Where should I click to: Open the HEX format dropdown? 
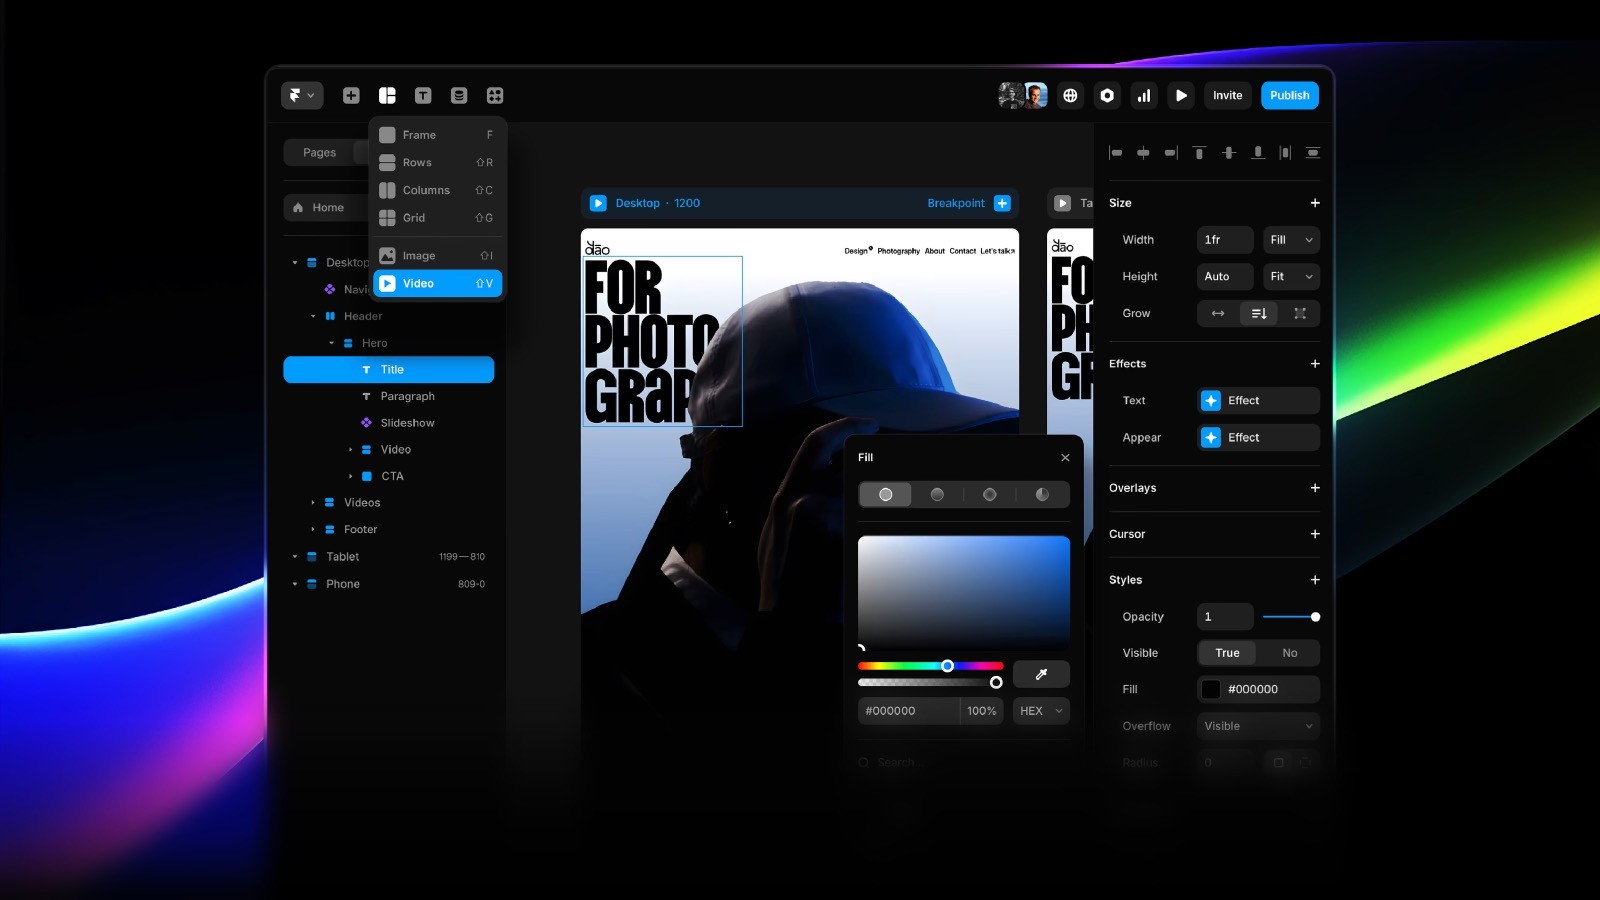click(1040, 710)
